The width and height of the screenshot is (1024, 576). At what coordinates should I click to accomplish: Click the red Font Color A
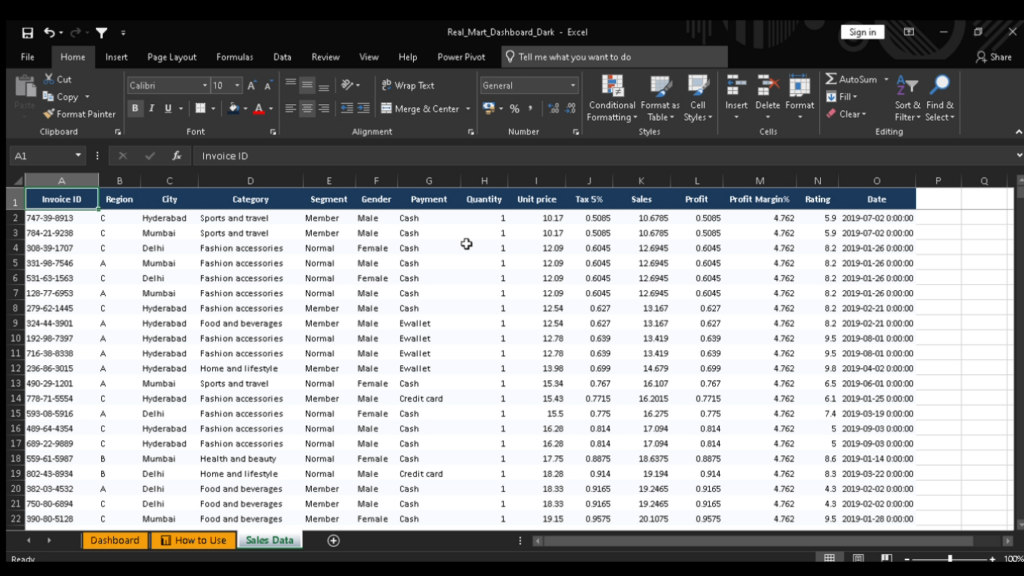(x=259, y=108)
